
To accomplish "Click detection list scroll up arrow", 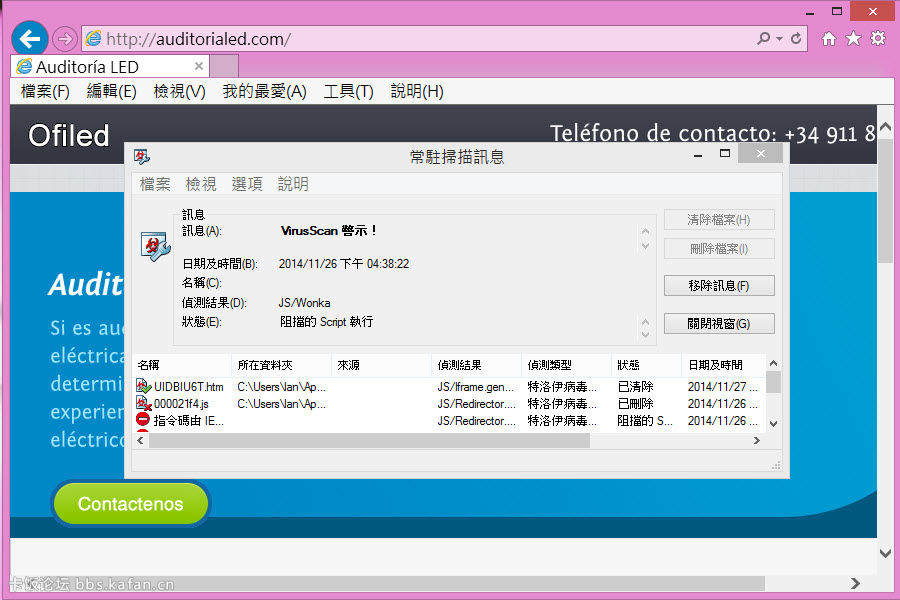I will coord(773,363).
